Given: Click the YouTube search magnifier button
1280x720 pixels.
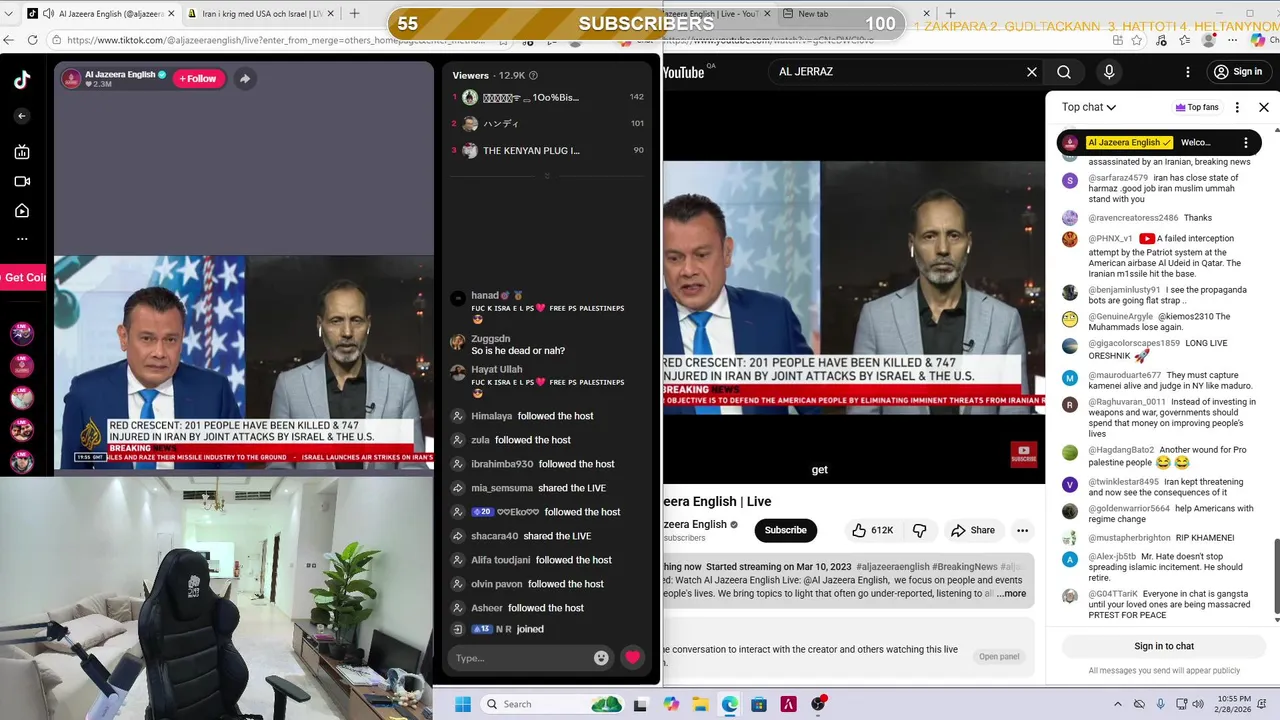Looking at the screenshot, I should point(1064,72).
